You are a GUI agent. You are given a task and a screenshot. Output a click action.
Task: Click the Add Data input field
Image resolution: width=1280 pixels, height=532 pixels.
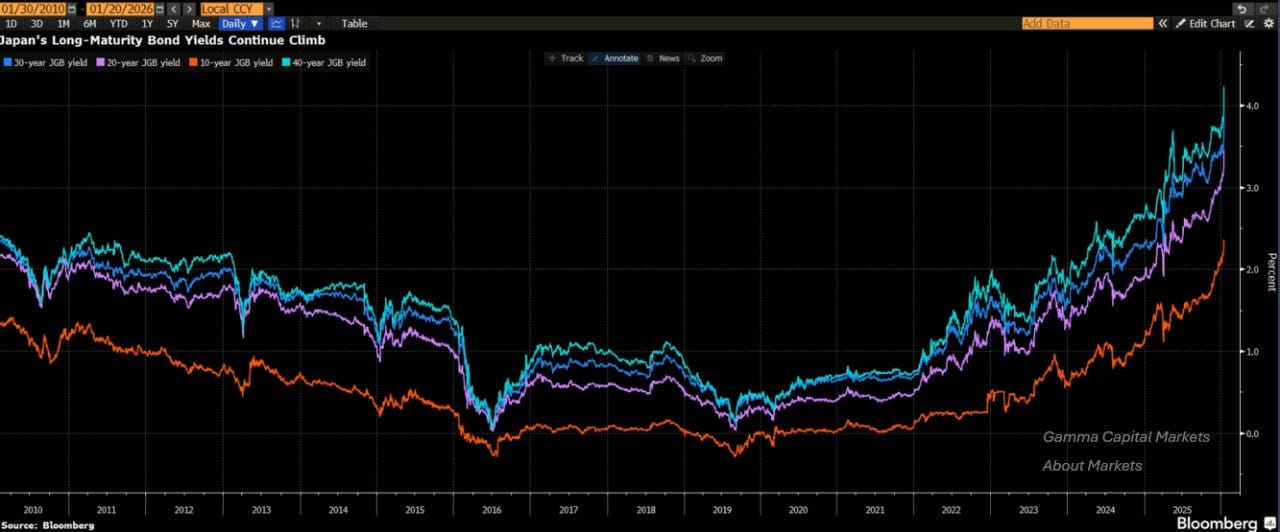(x=1087, y=23)
